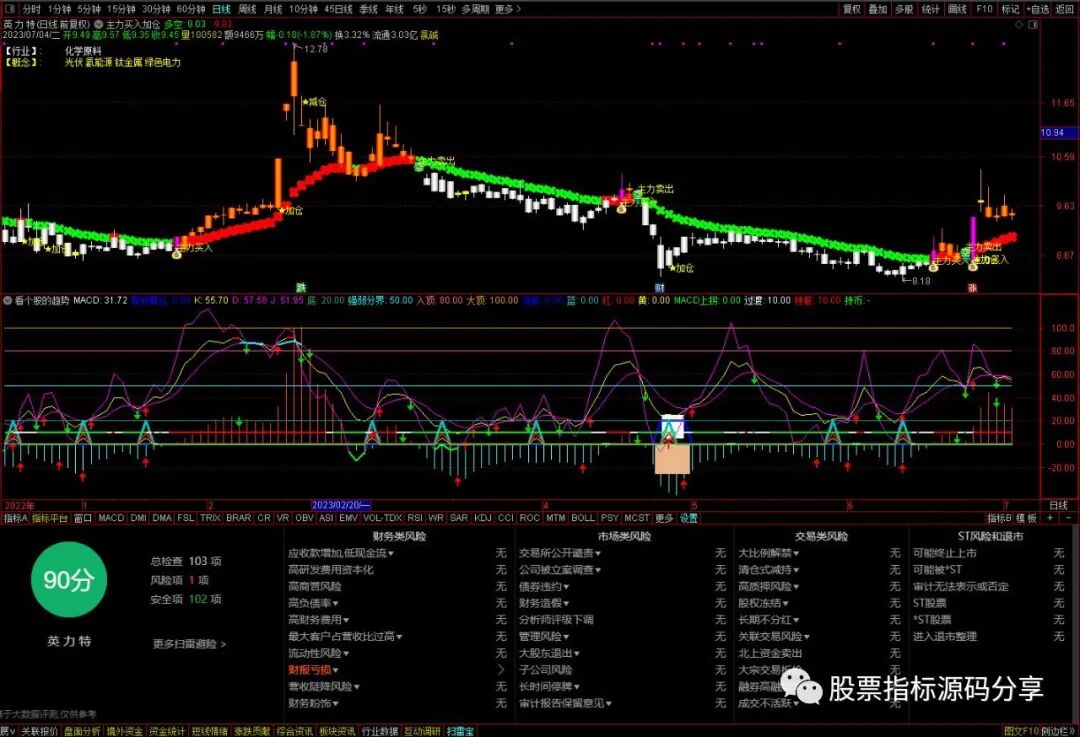Expand the 管理风险 item
The height and width of the screenshot is (737, 1080).
coord(544,636)
